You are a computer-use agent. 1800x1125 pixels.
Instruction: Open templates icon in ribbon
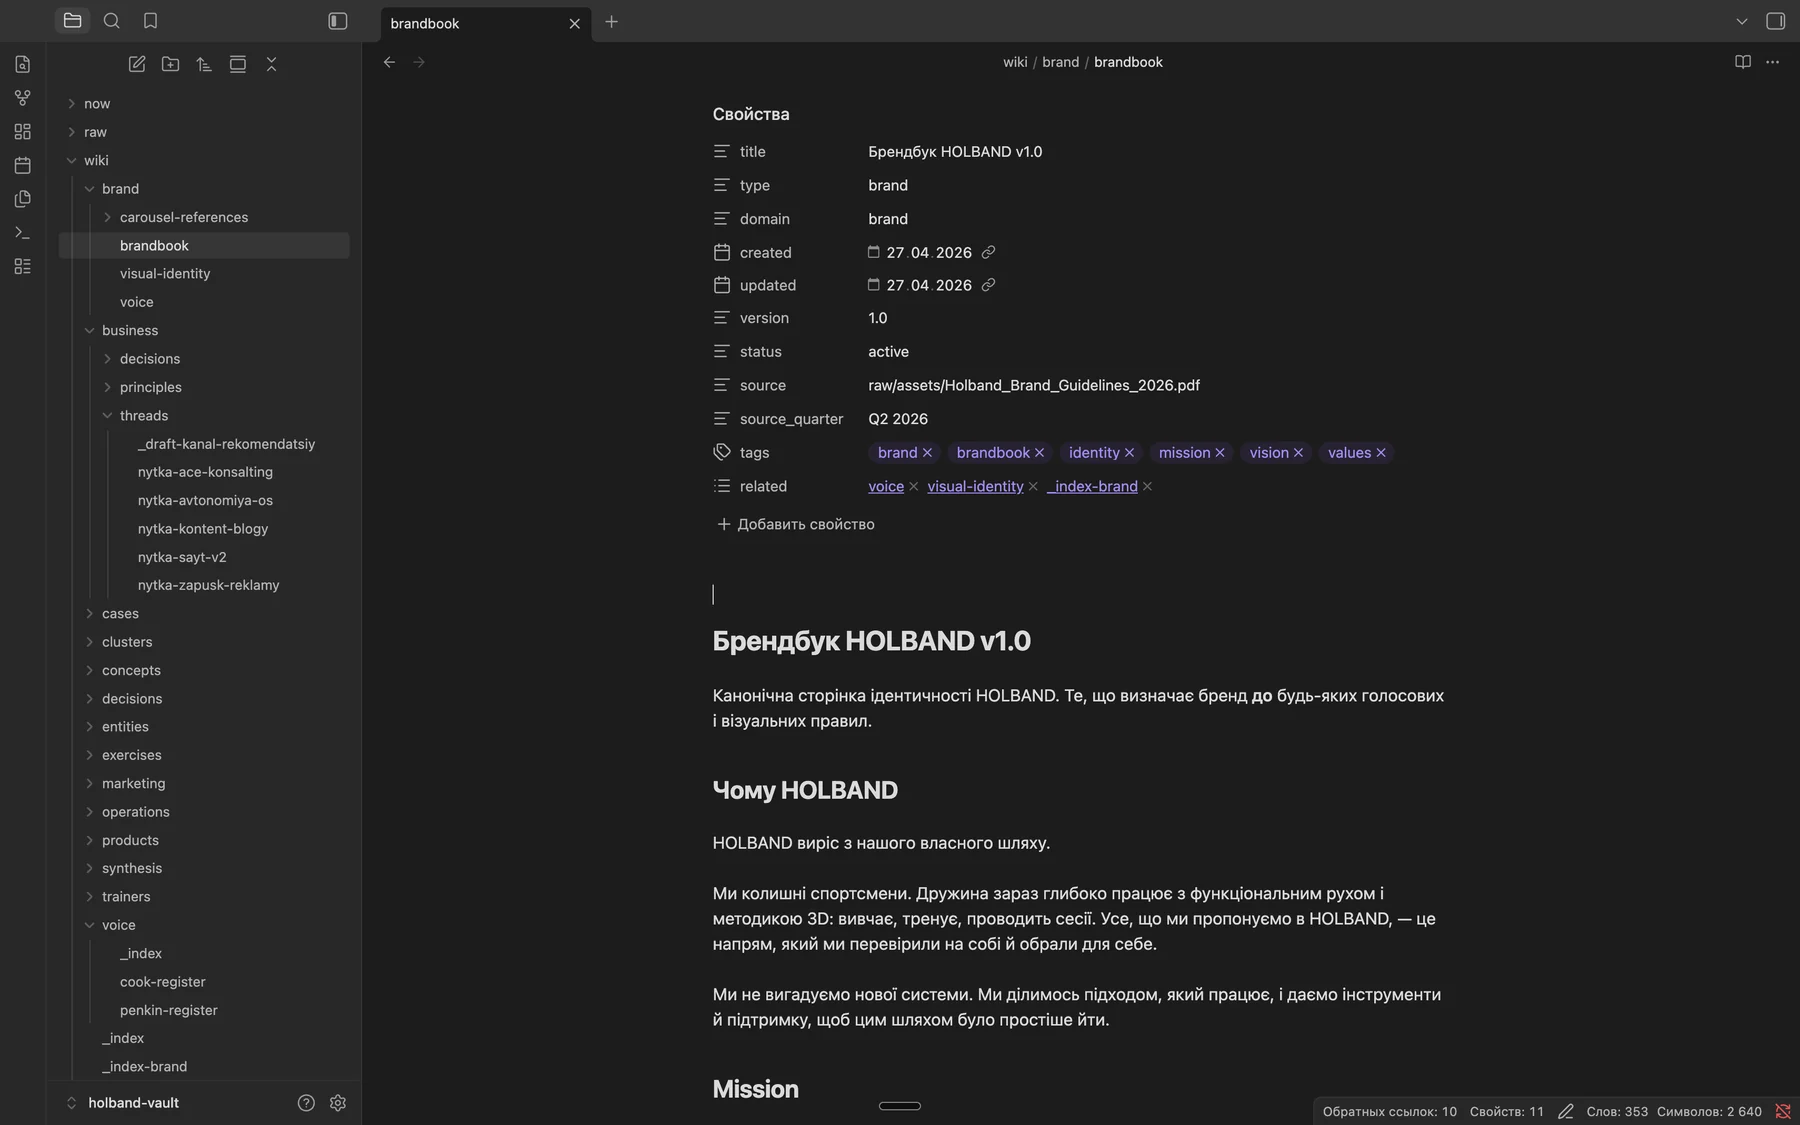click(23, 199)
